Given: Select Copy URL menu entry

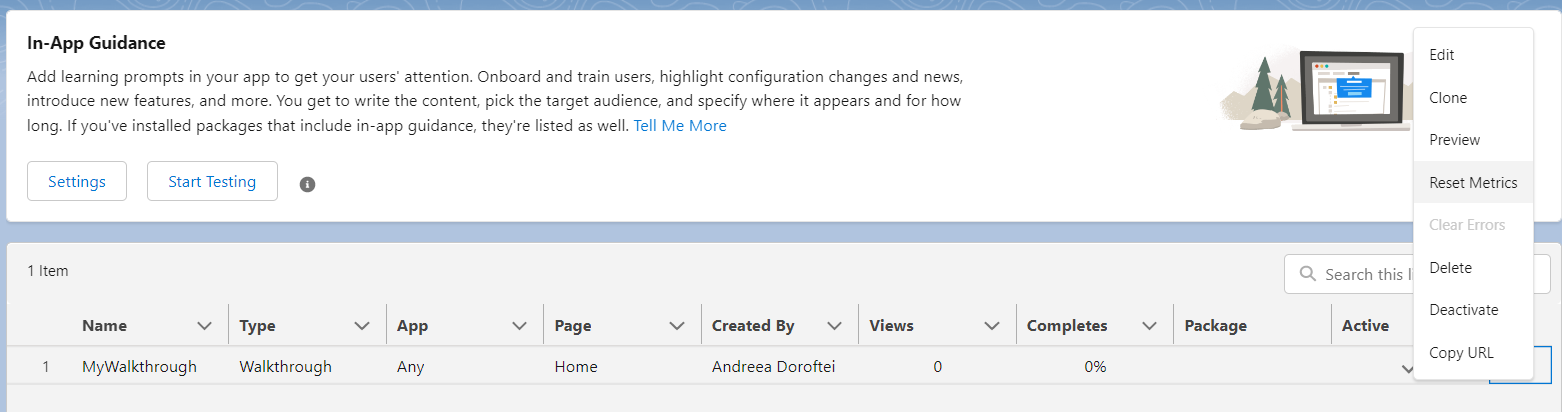Looking at the screenshot, I should click(1461, 352).
